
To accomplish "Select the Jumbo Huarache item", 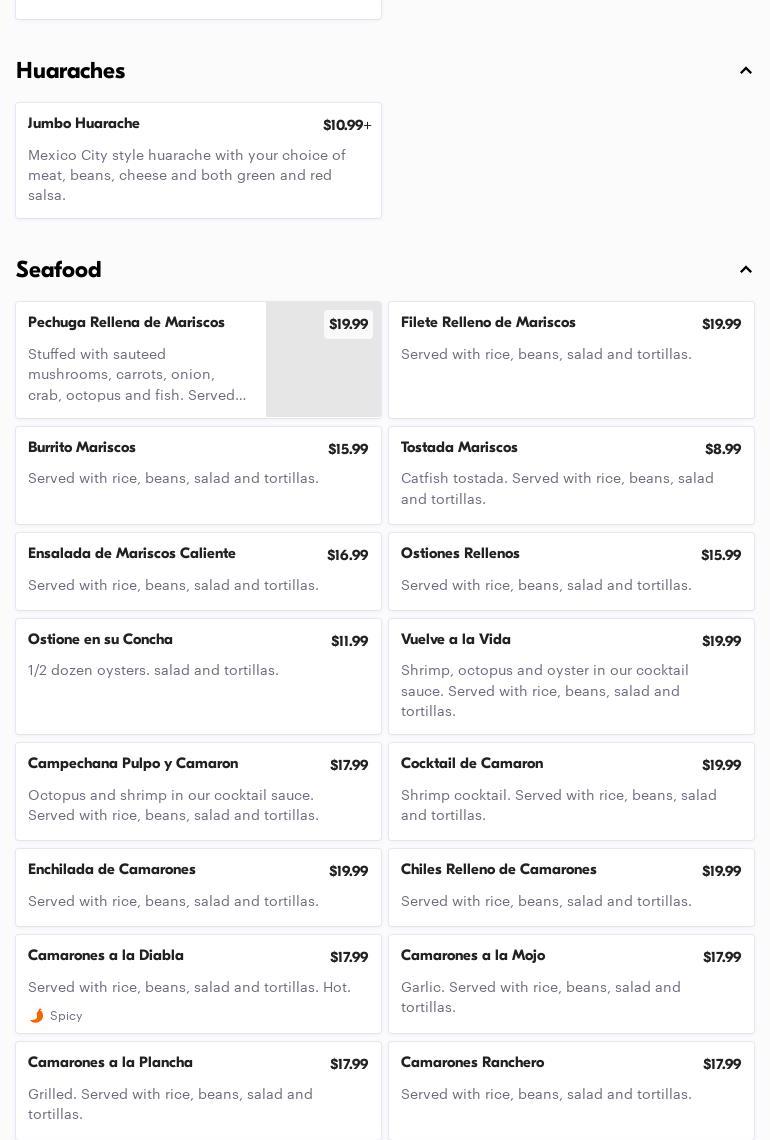I will point(198,160).
